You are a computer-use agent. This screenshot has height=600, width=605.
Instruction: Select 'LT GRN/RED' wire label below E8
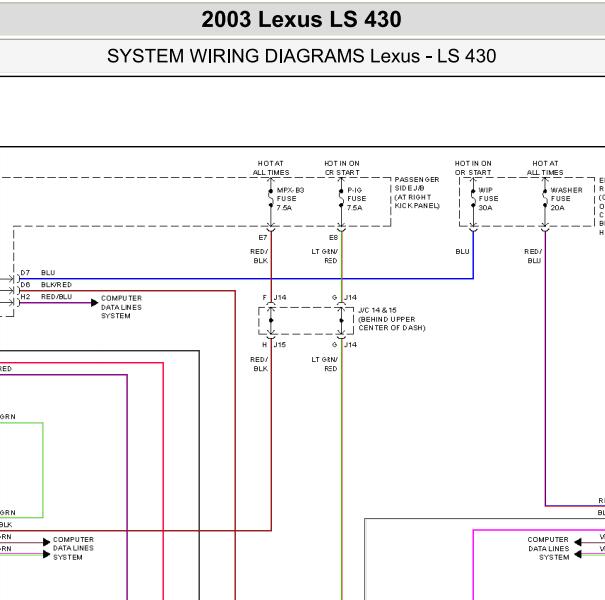pyautogui.click(x=324, y=256)
